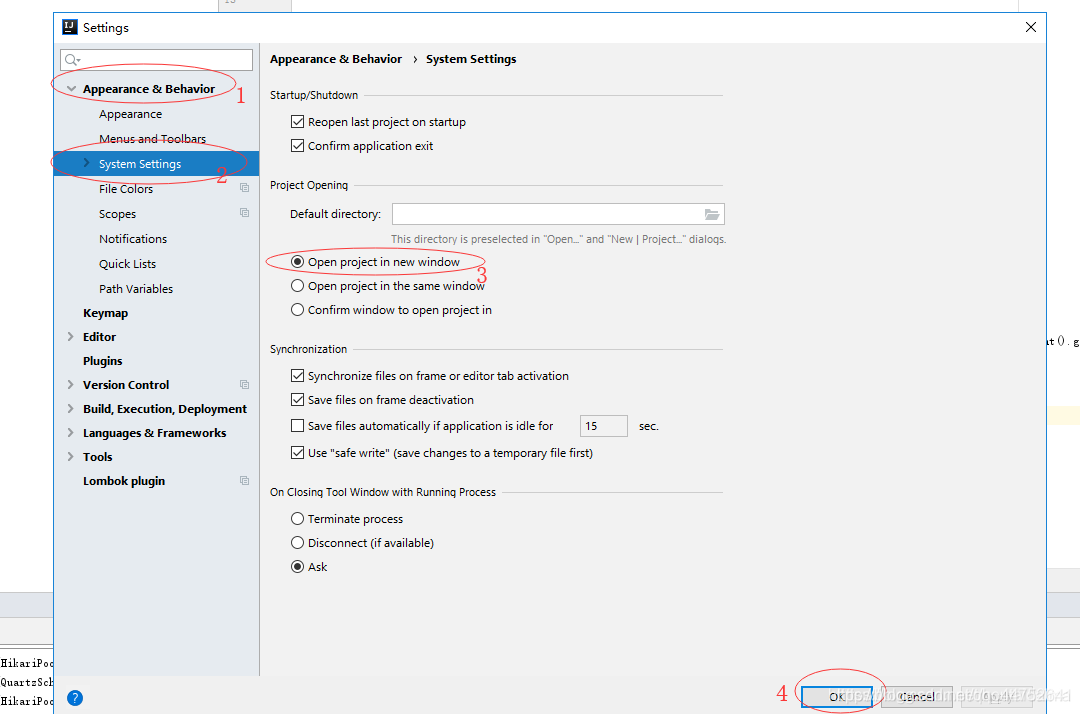Expand the System Settings arrow

click(86, 163)
